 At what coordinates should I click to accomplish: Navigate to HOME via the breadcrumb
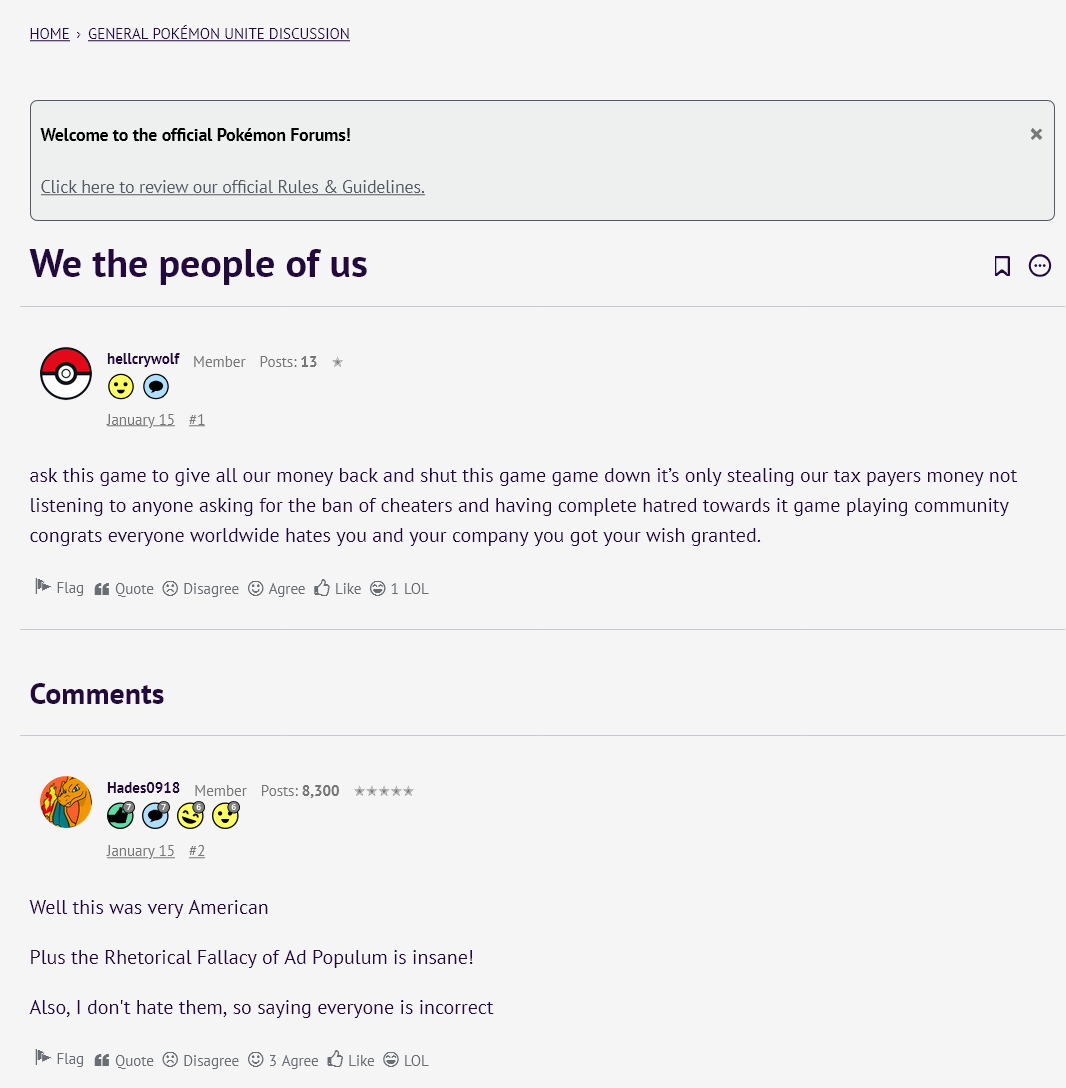tap(49, 33)
